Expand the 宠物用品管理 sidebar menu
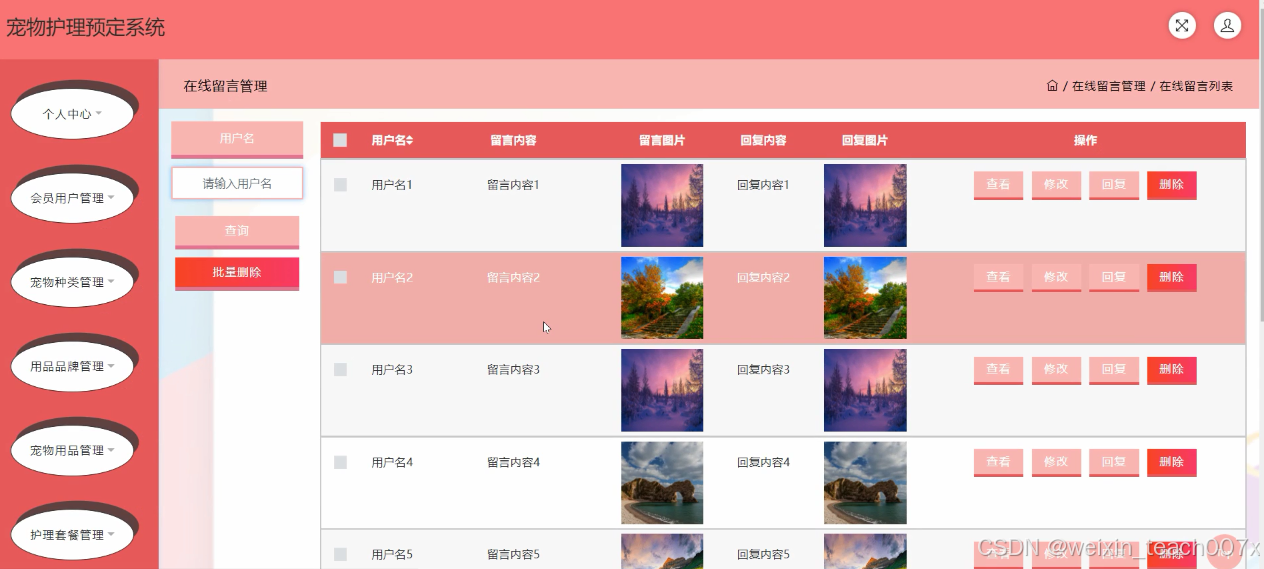 (73, 450)
